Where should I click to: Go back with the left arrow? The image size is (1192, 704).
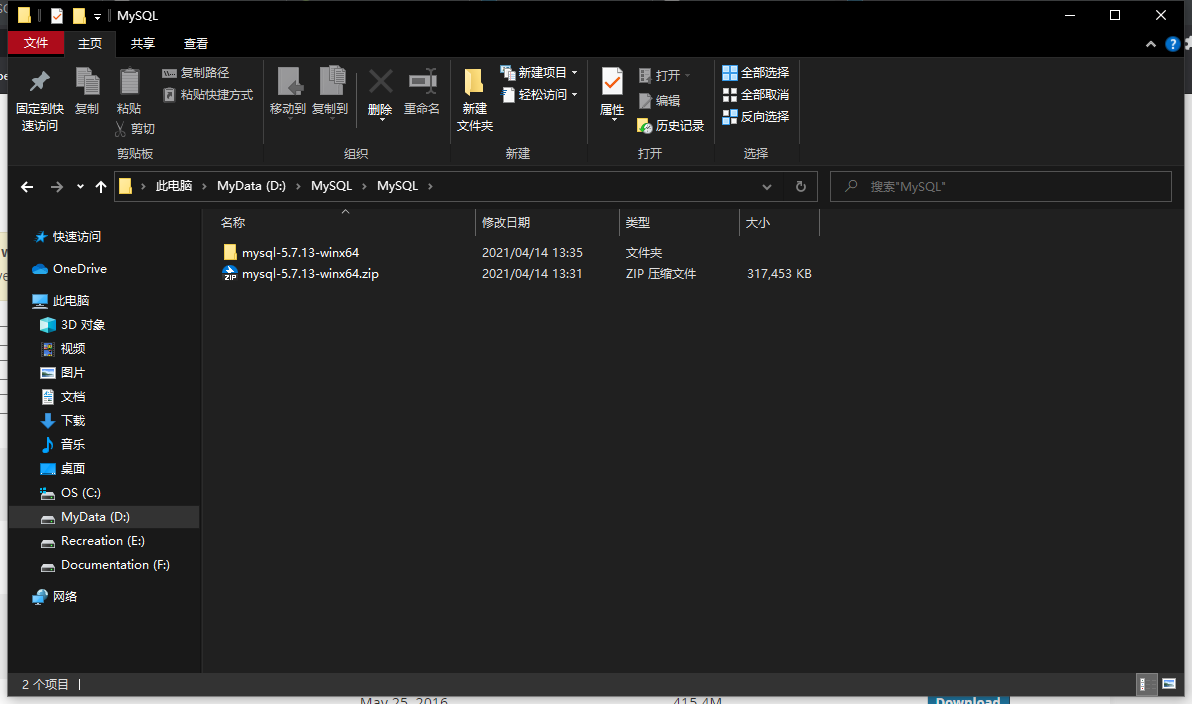click(x=27, y=186)
